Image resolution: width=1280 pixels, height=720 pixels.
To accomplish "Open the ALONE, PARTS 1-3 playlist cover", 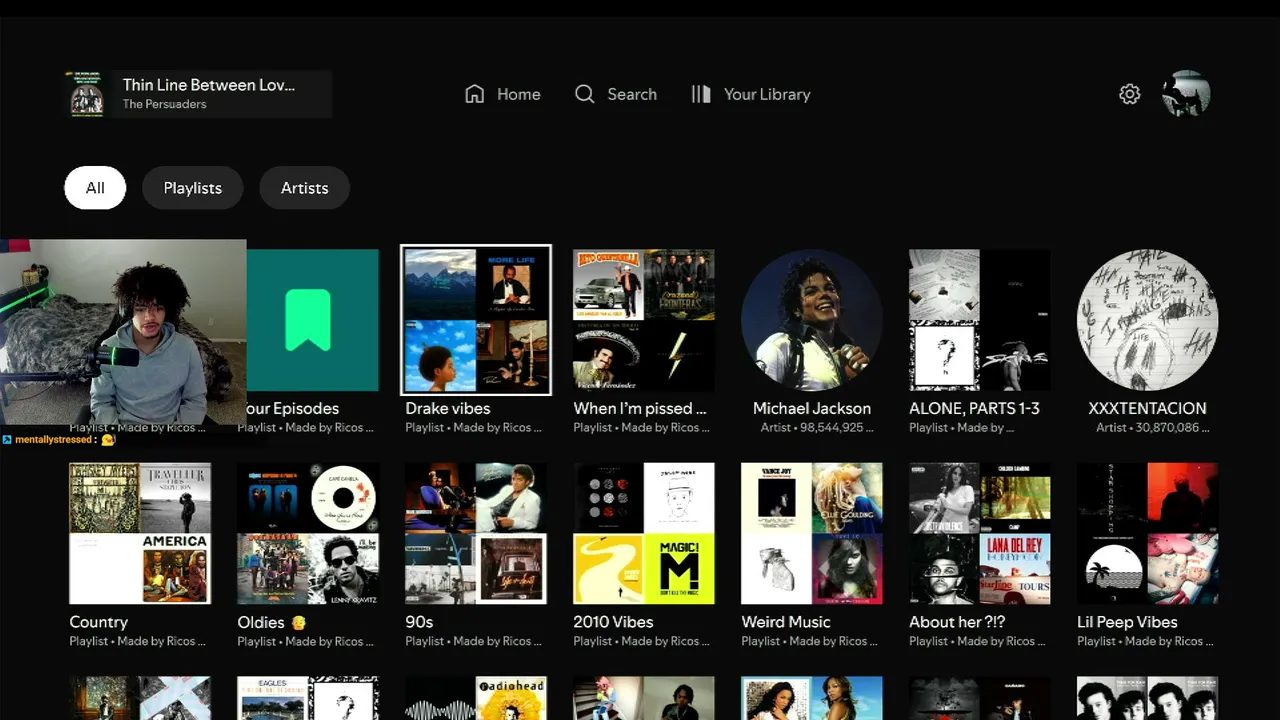I will 980,320.
